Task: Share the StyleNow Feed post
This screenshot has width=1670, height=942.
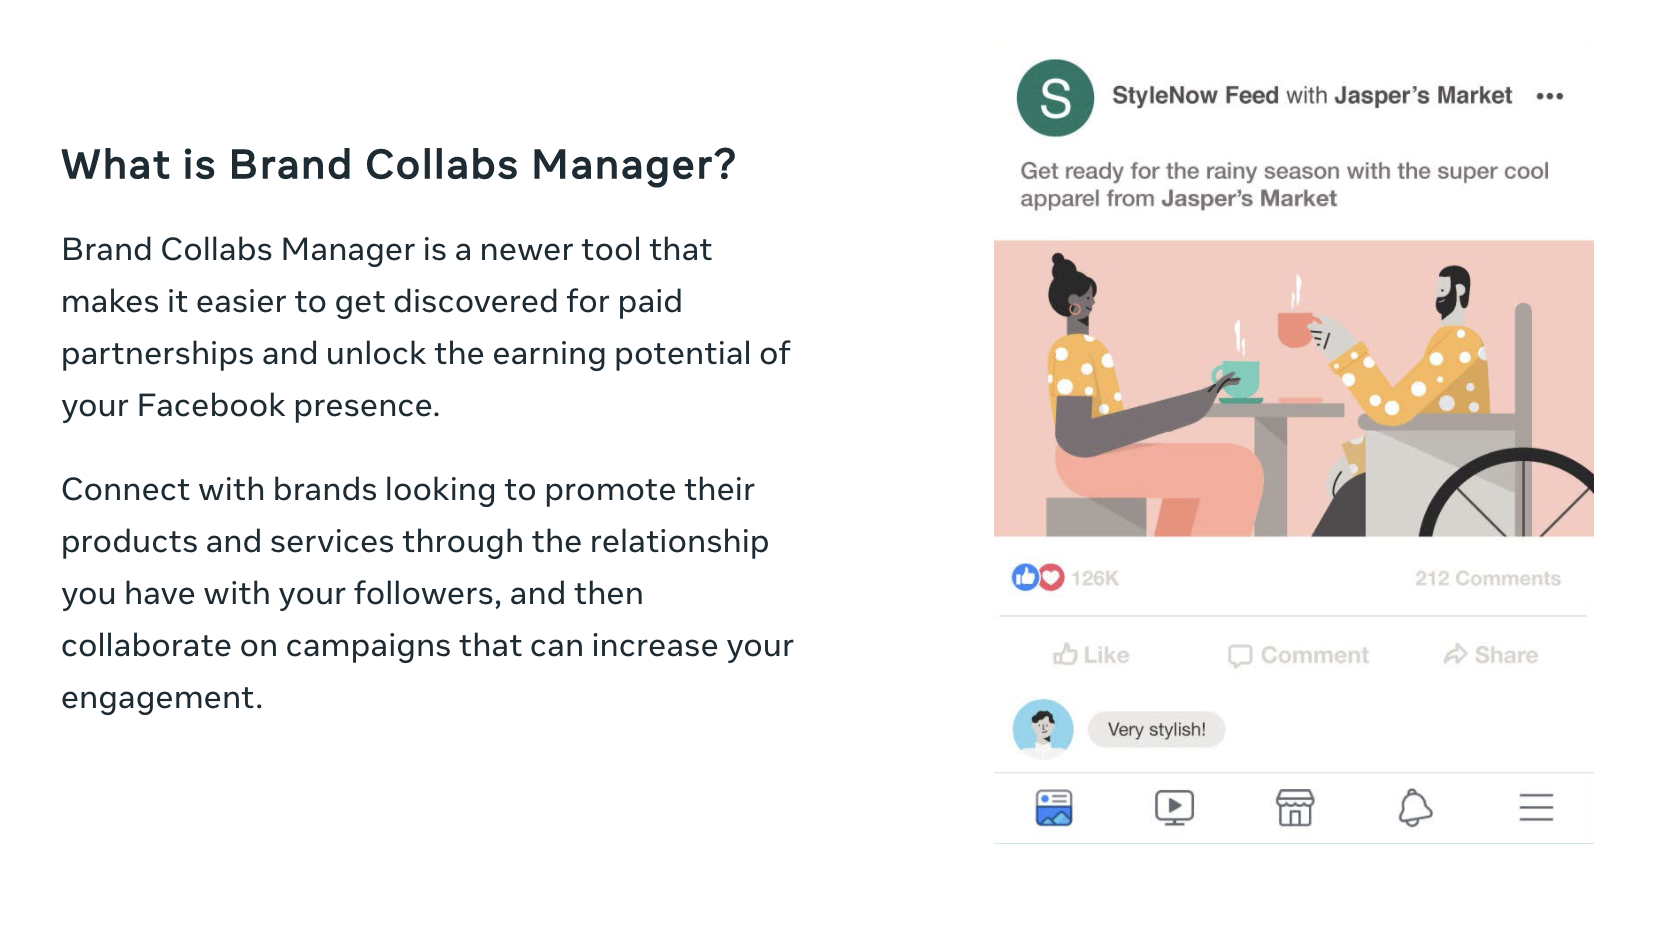Action: (1490, 655)
